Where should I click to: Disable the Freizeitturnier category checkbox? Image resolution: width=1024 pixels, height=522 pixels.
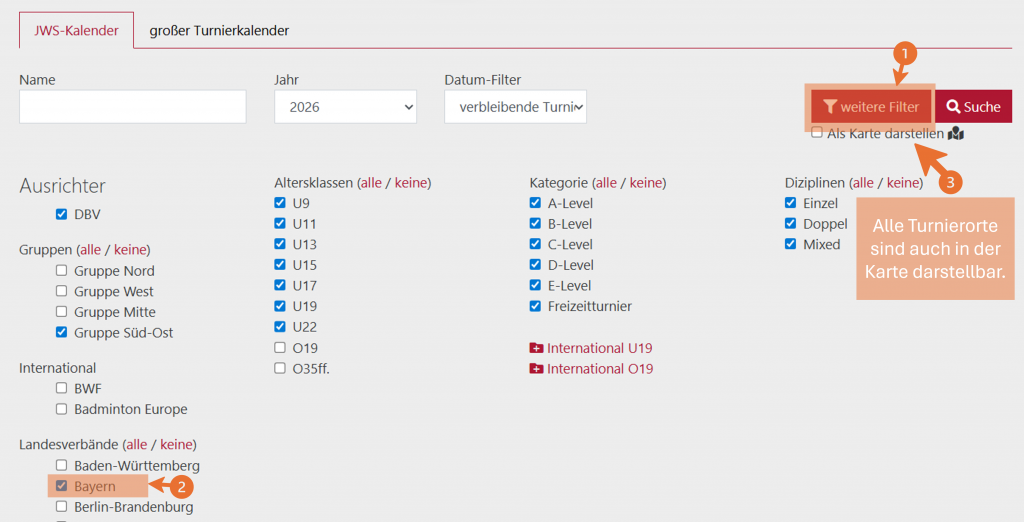click(x=535, y=306)
